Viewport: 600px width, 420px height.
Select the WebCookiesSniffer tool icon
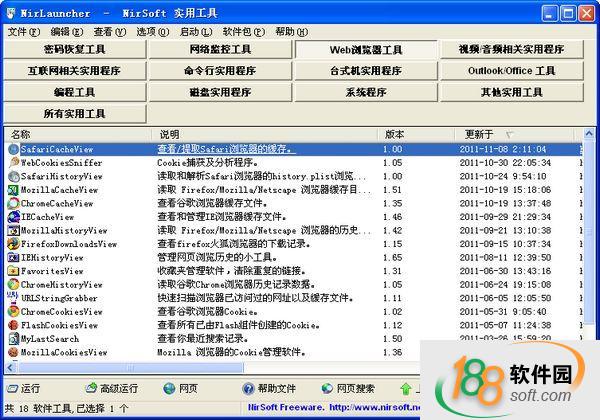pyautogui.click(x=13, y=162)
